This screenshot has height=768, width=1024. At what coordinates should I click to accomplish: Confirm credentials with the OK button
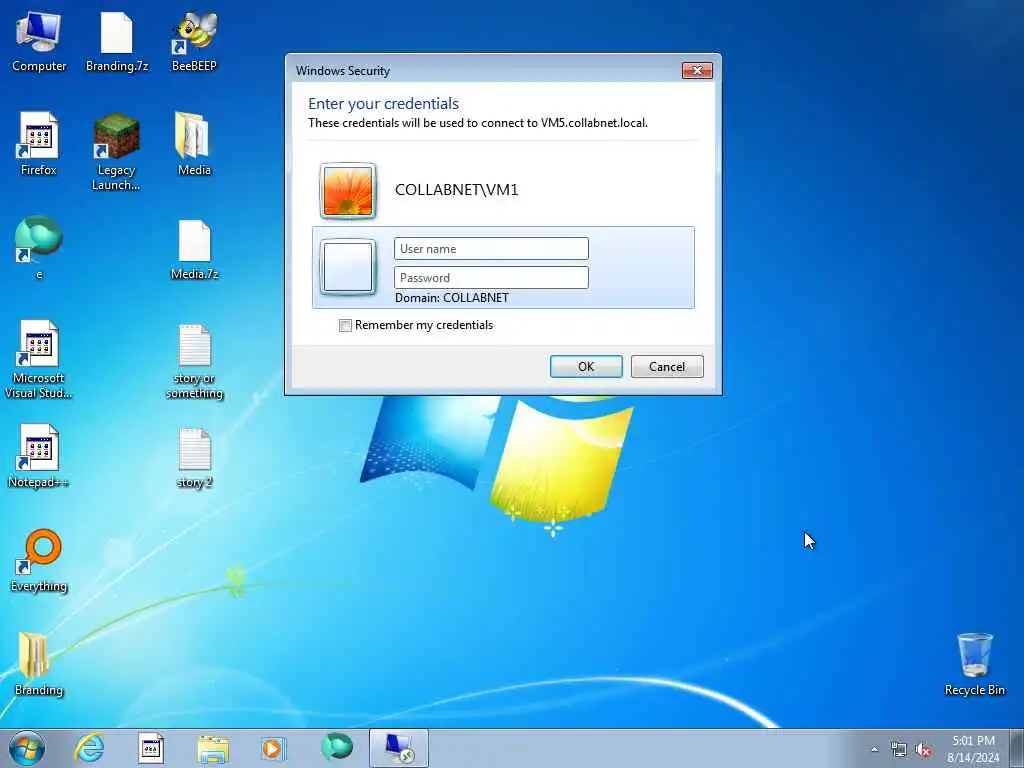coord(586,366)
